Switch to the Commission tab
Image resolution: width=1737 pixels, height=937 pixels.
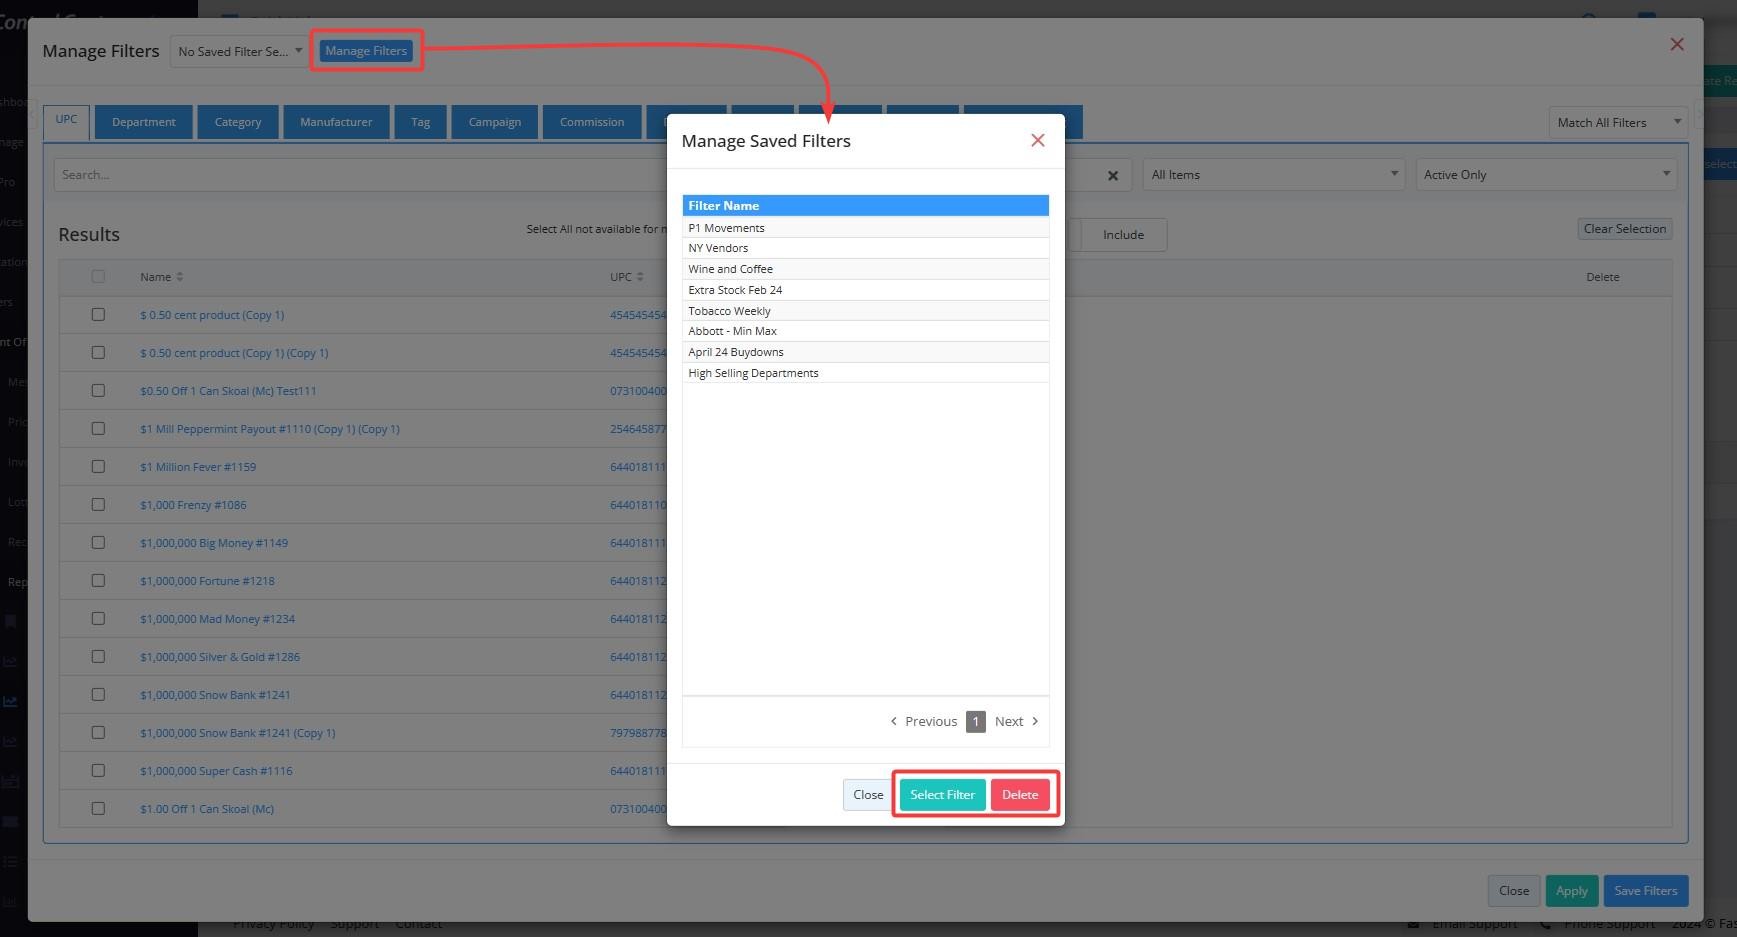pos(592,122)
